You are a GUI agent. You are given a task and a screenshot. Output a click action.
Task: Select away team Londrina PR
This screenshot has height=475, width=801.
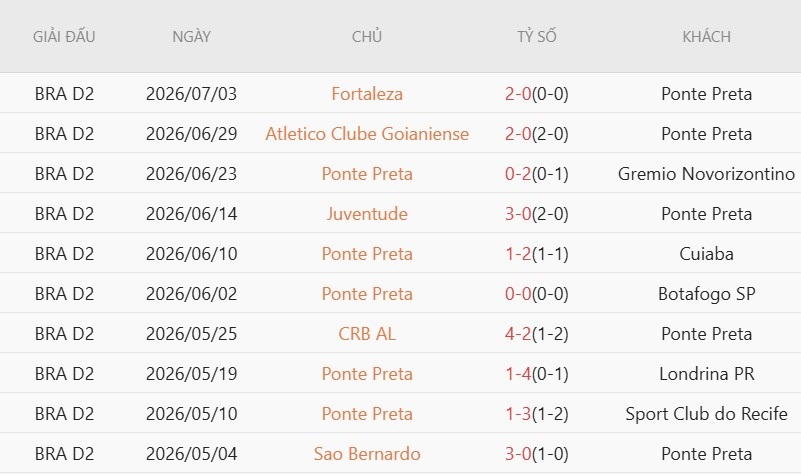(x=706, y=374)
